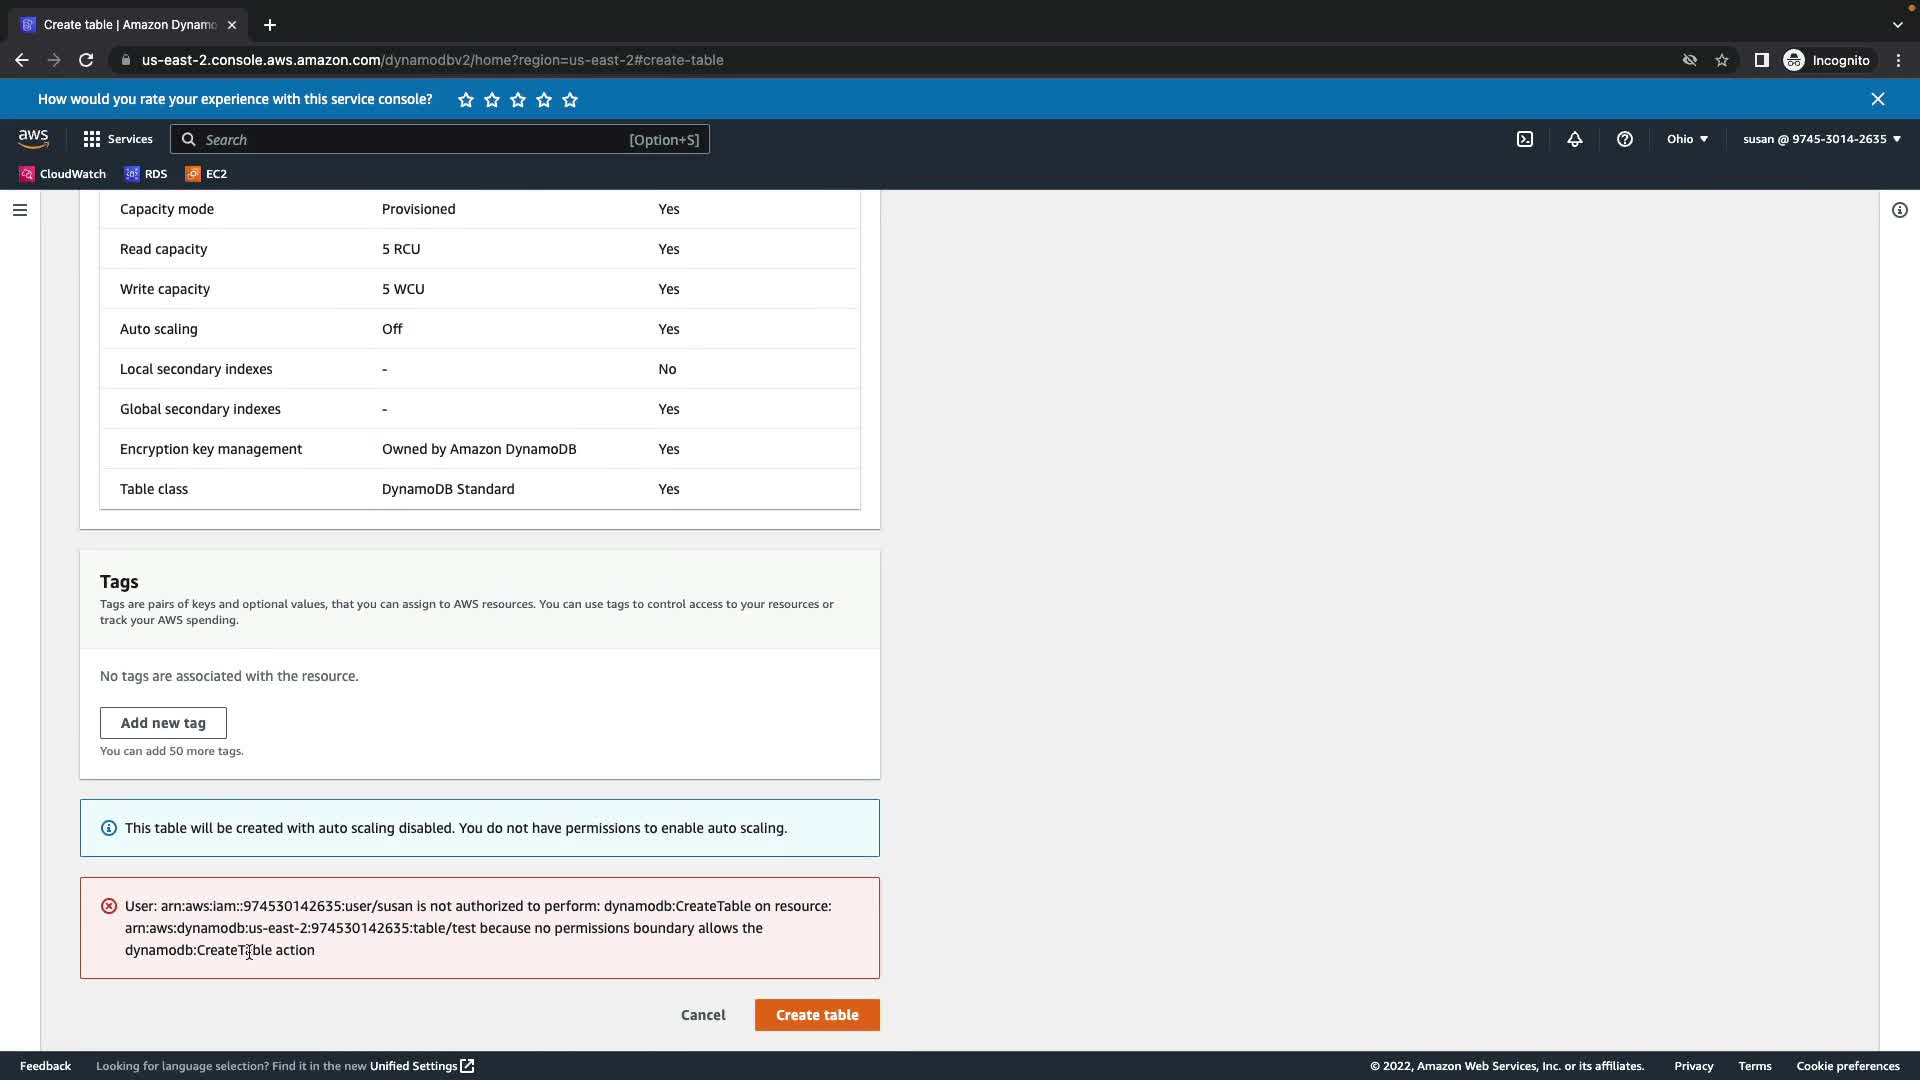The width and height of the screenshot is (1920, 1080).
Task: Open the RDS favorite shortcut
Action: tap(146, 174)
